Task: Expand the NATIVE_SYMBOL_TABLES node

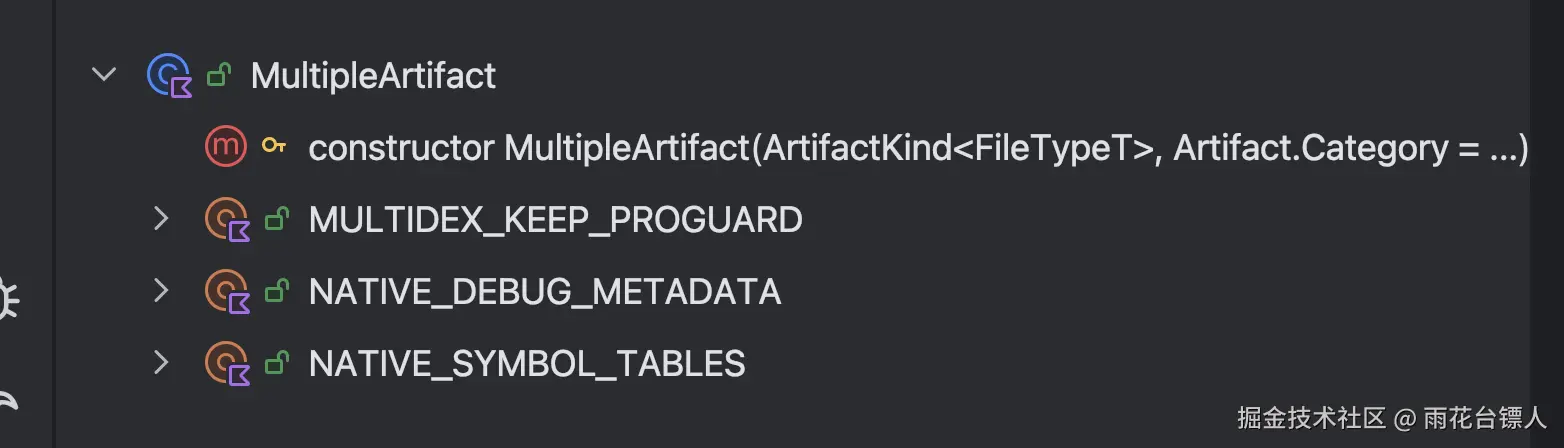Action: point(161,363)
